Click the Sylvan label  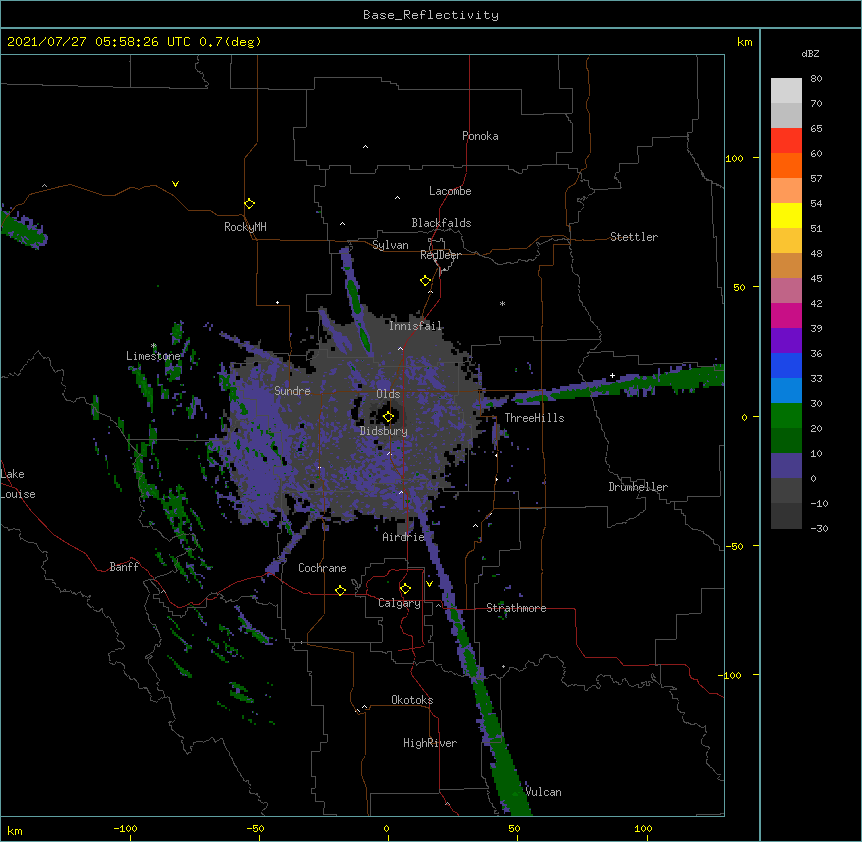pyautogui.click(x=390, y=245)
